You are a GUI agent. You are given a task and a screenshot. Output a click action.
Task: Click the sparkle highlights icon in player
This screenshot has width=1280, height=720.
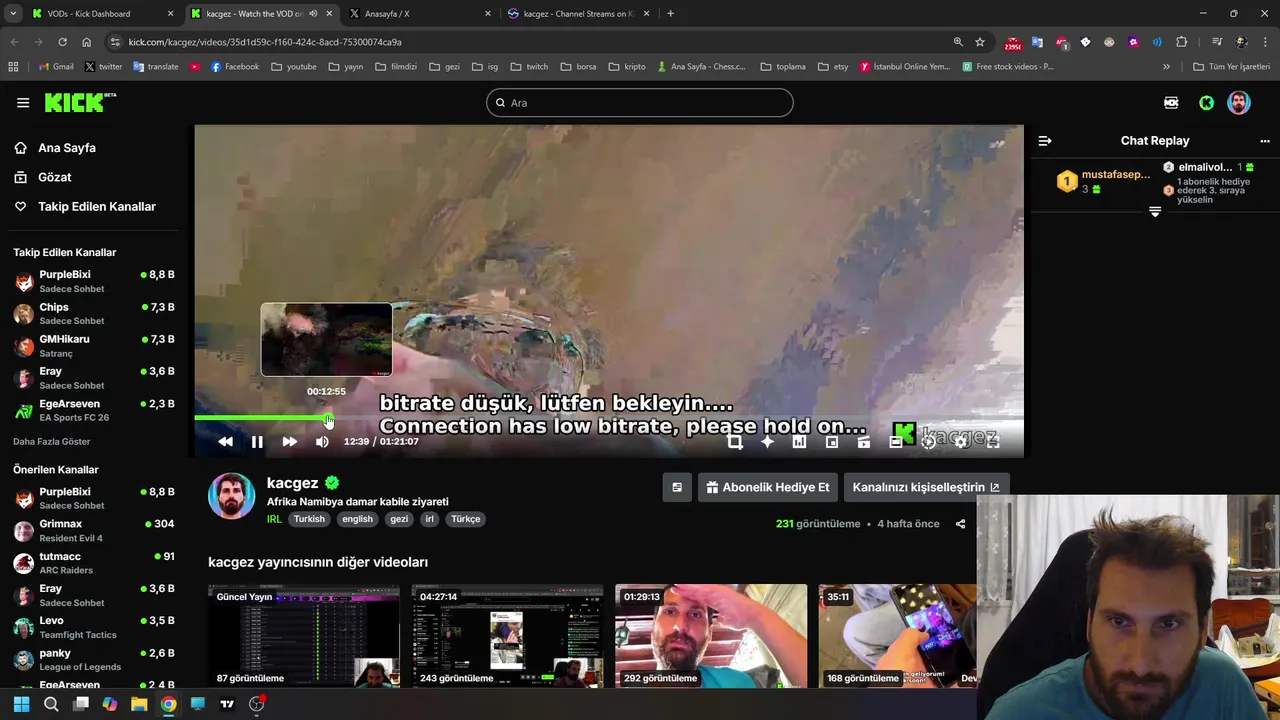pyautogui.click(x=767, y=441)
